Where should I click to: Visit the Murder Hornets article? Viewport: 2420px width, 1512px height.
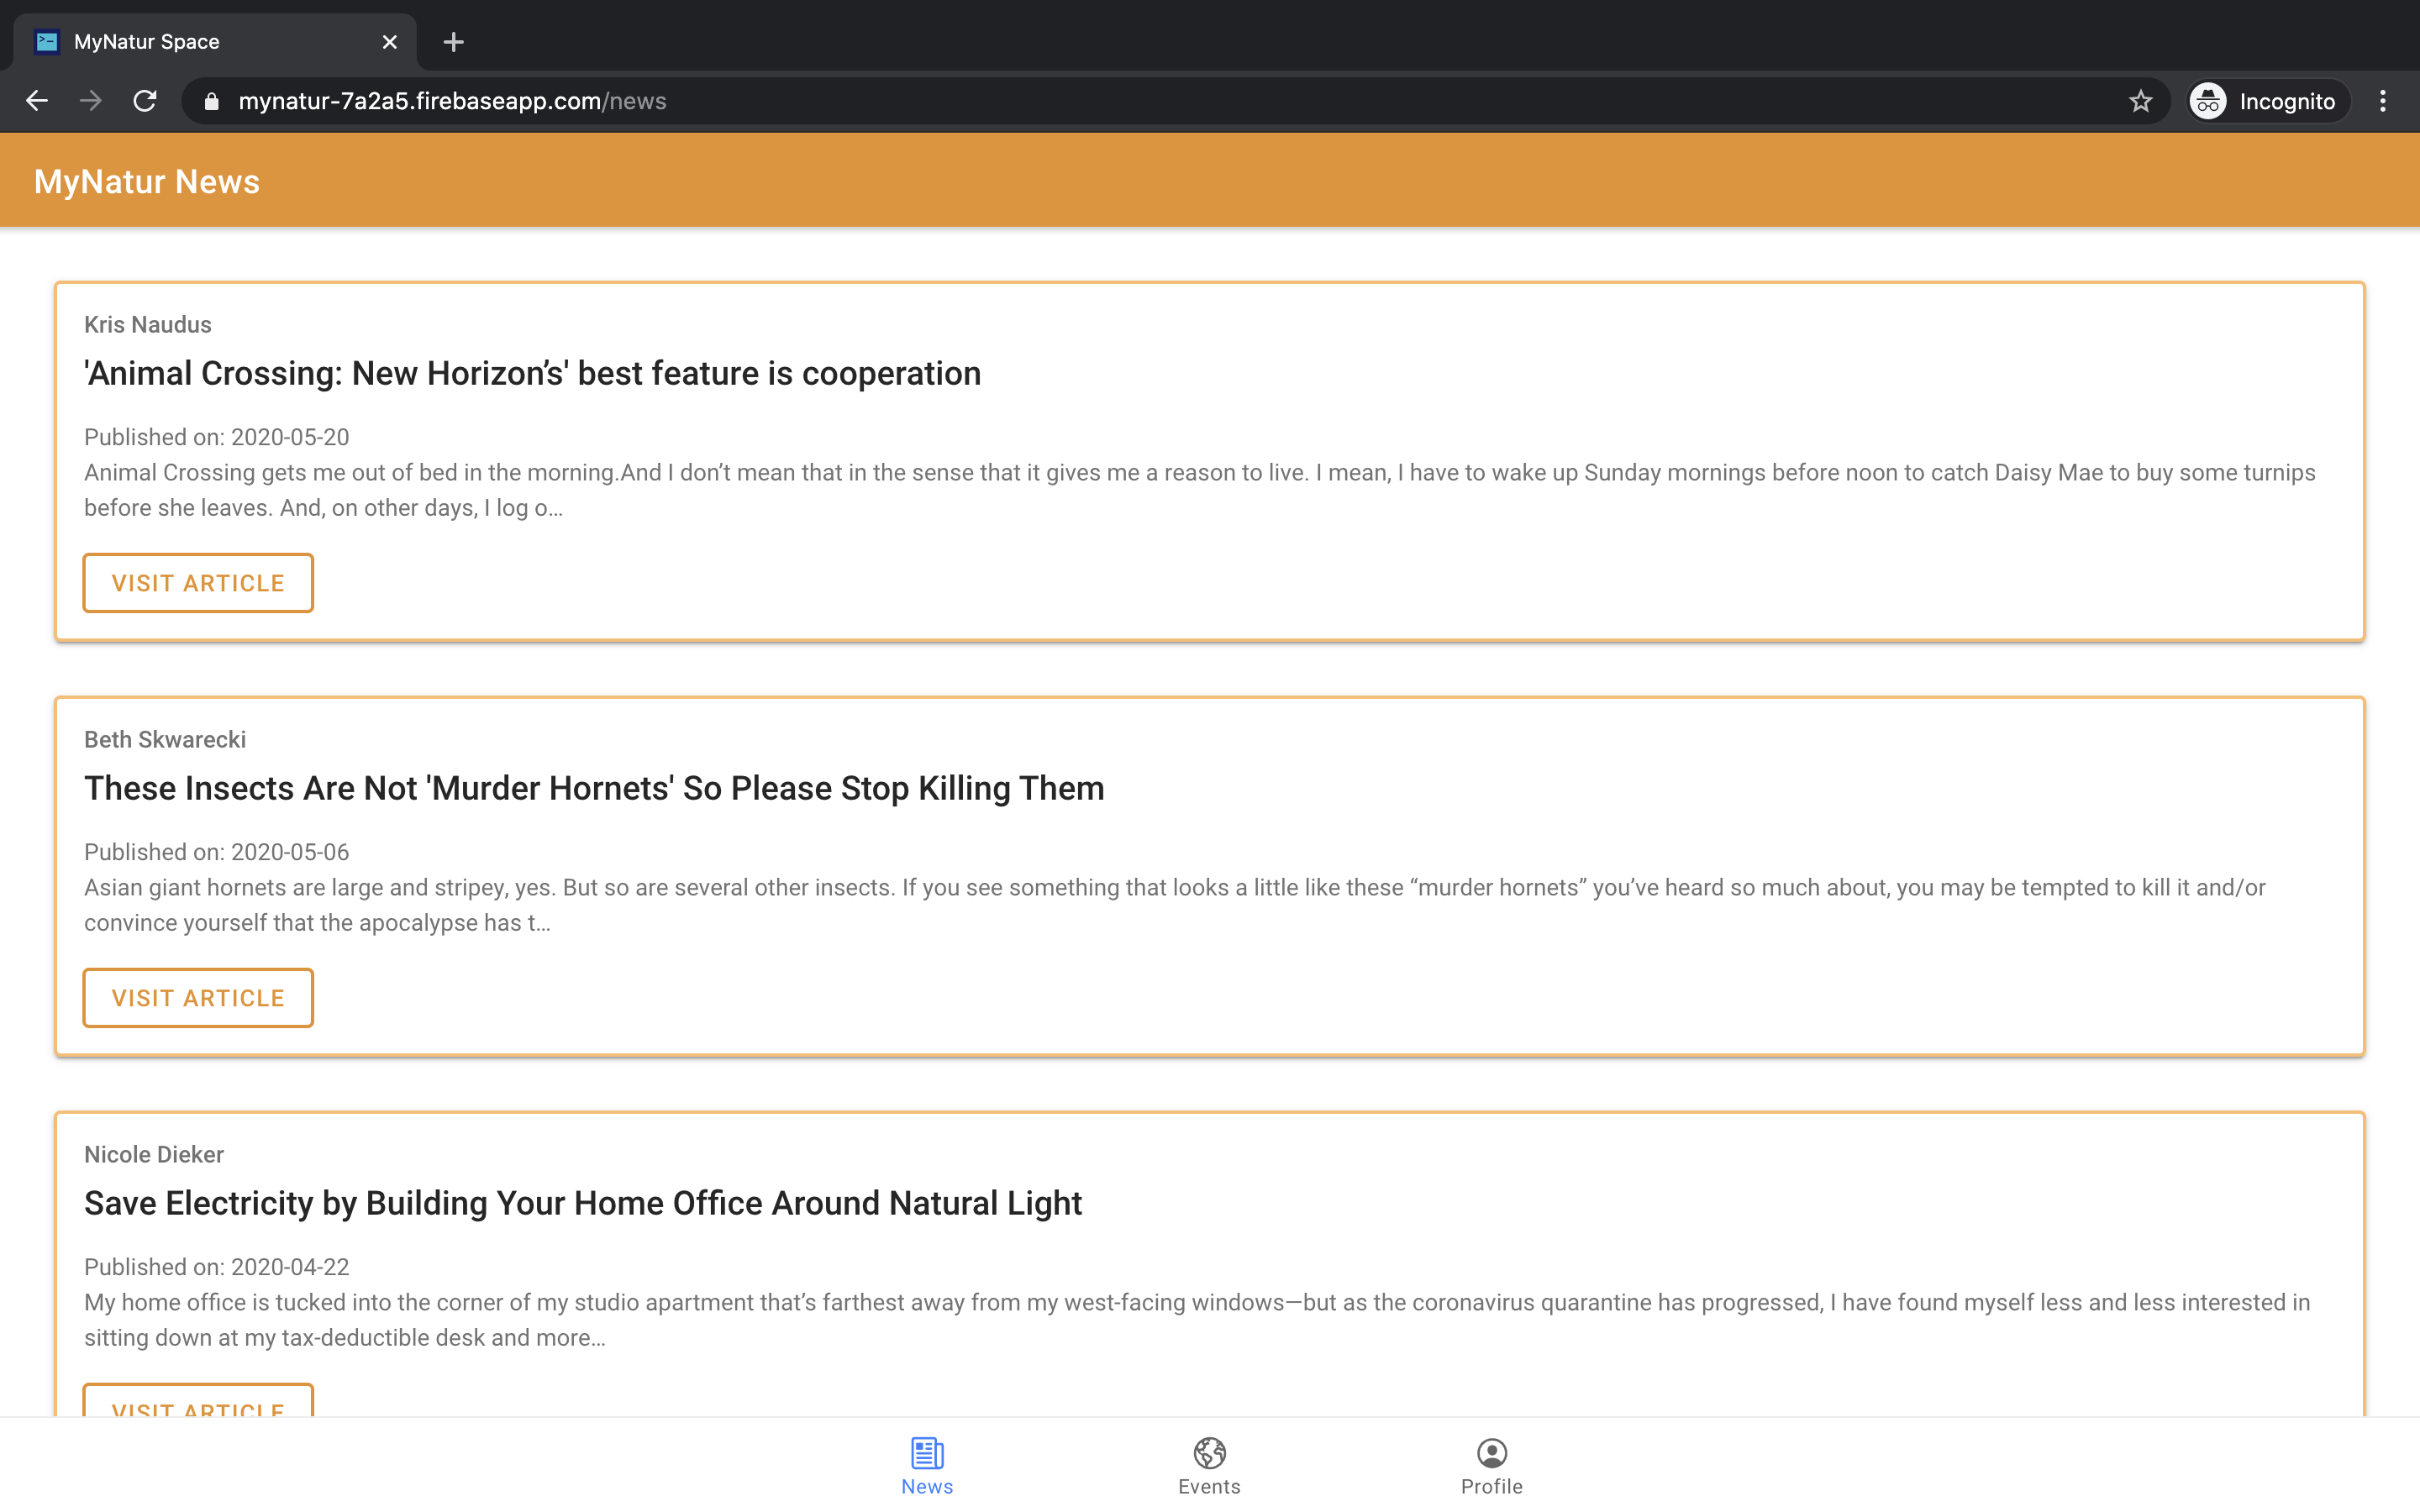pos(198,998)
